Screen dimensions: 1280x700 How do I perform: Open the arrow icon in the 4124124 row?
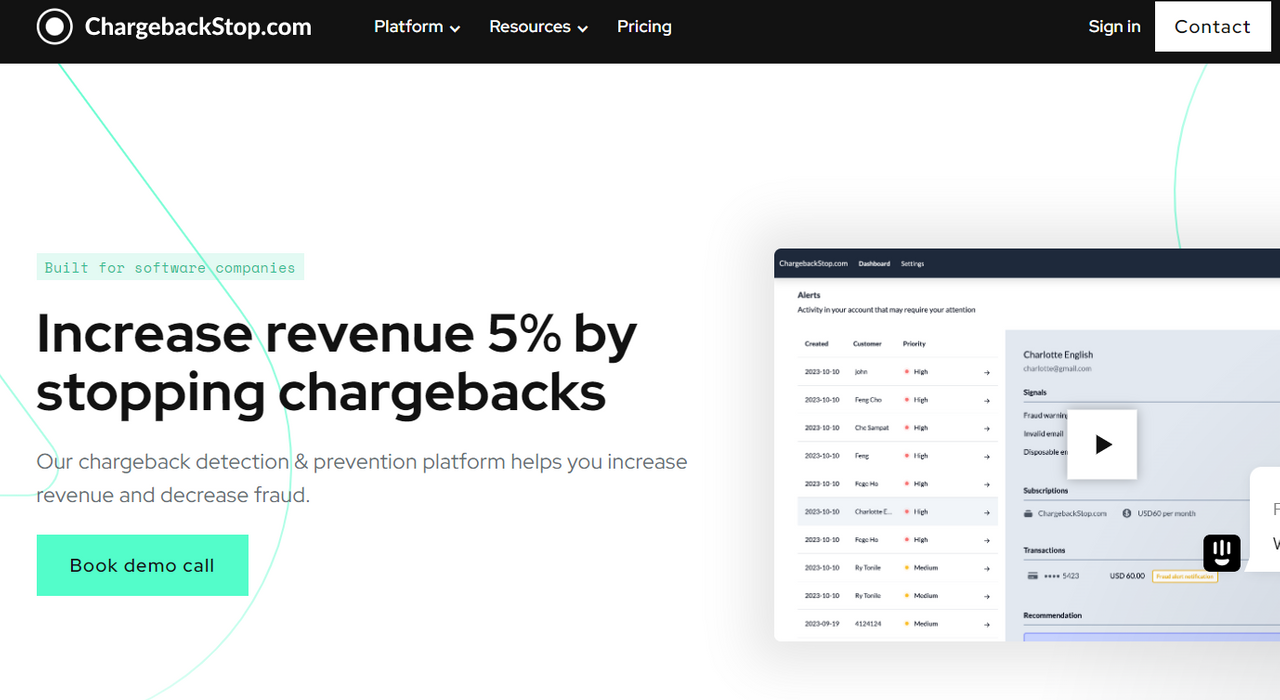coord(987,624)
